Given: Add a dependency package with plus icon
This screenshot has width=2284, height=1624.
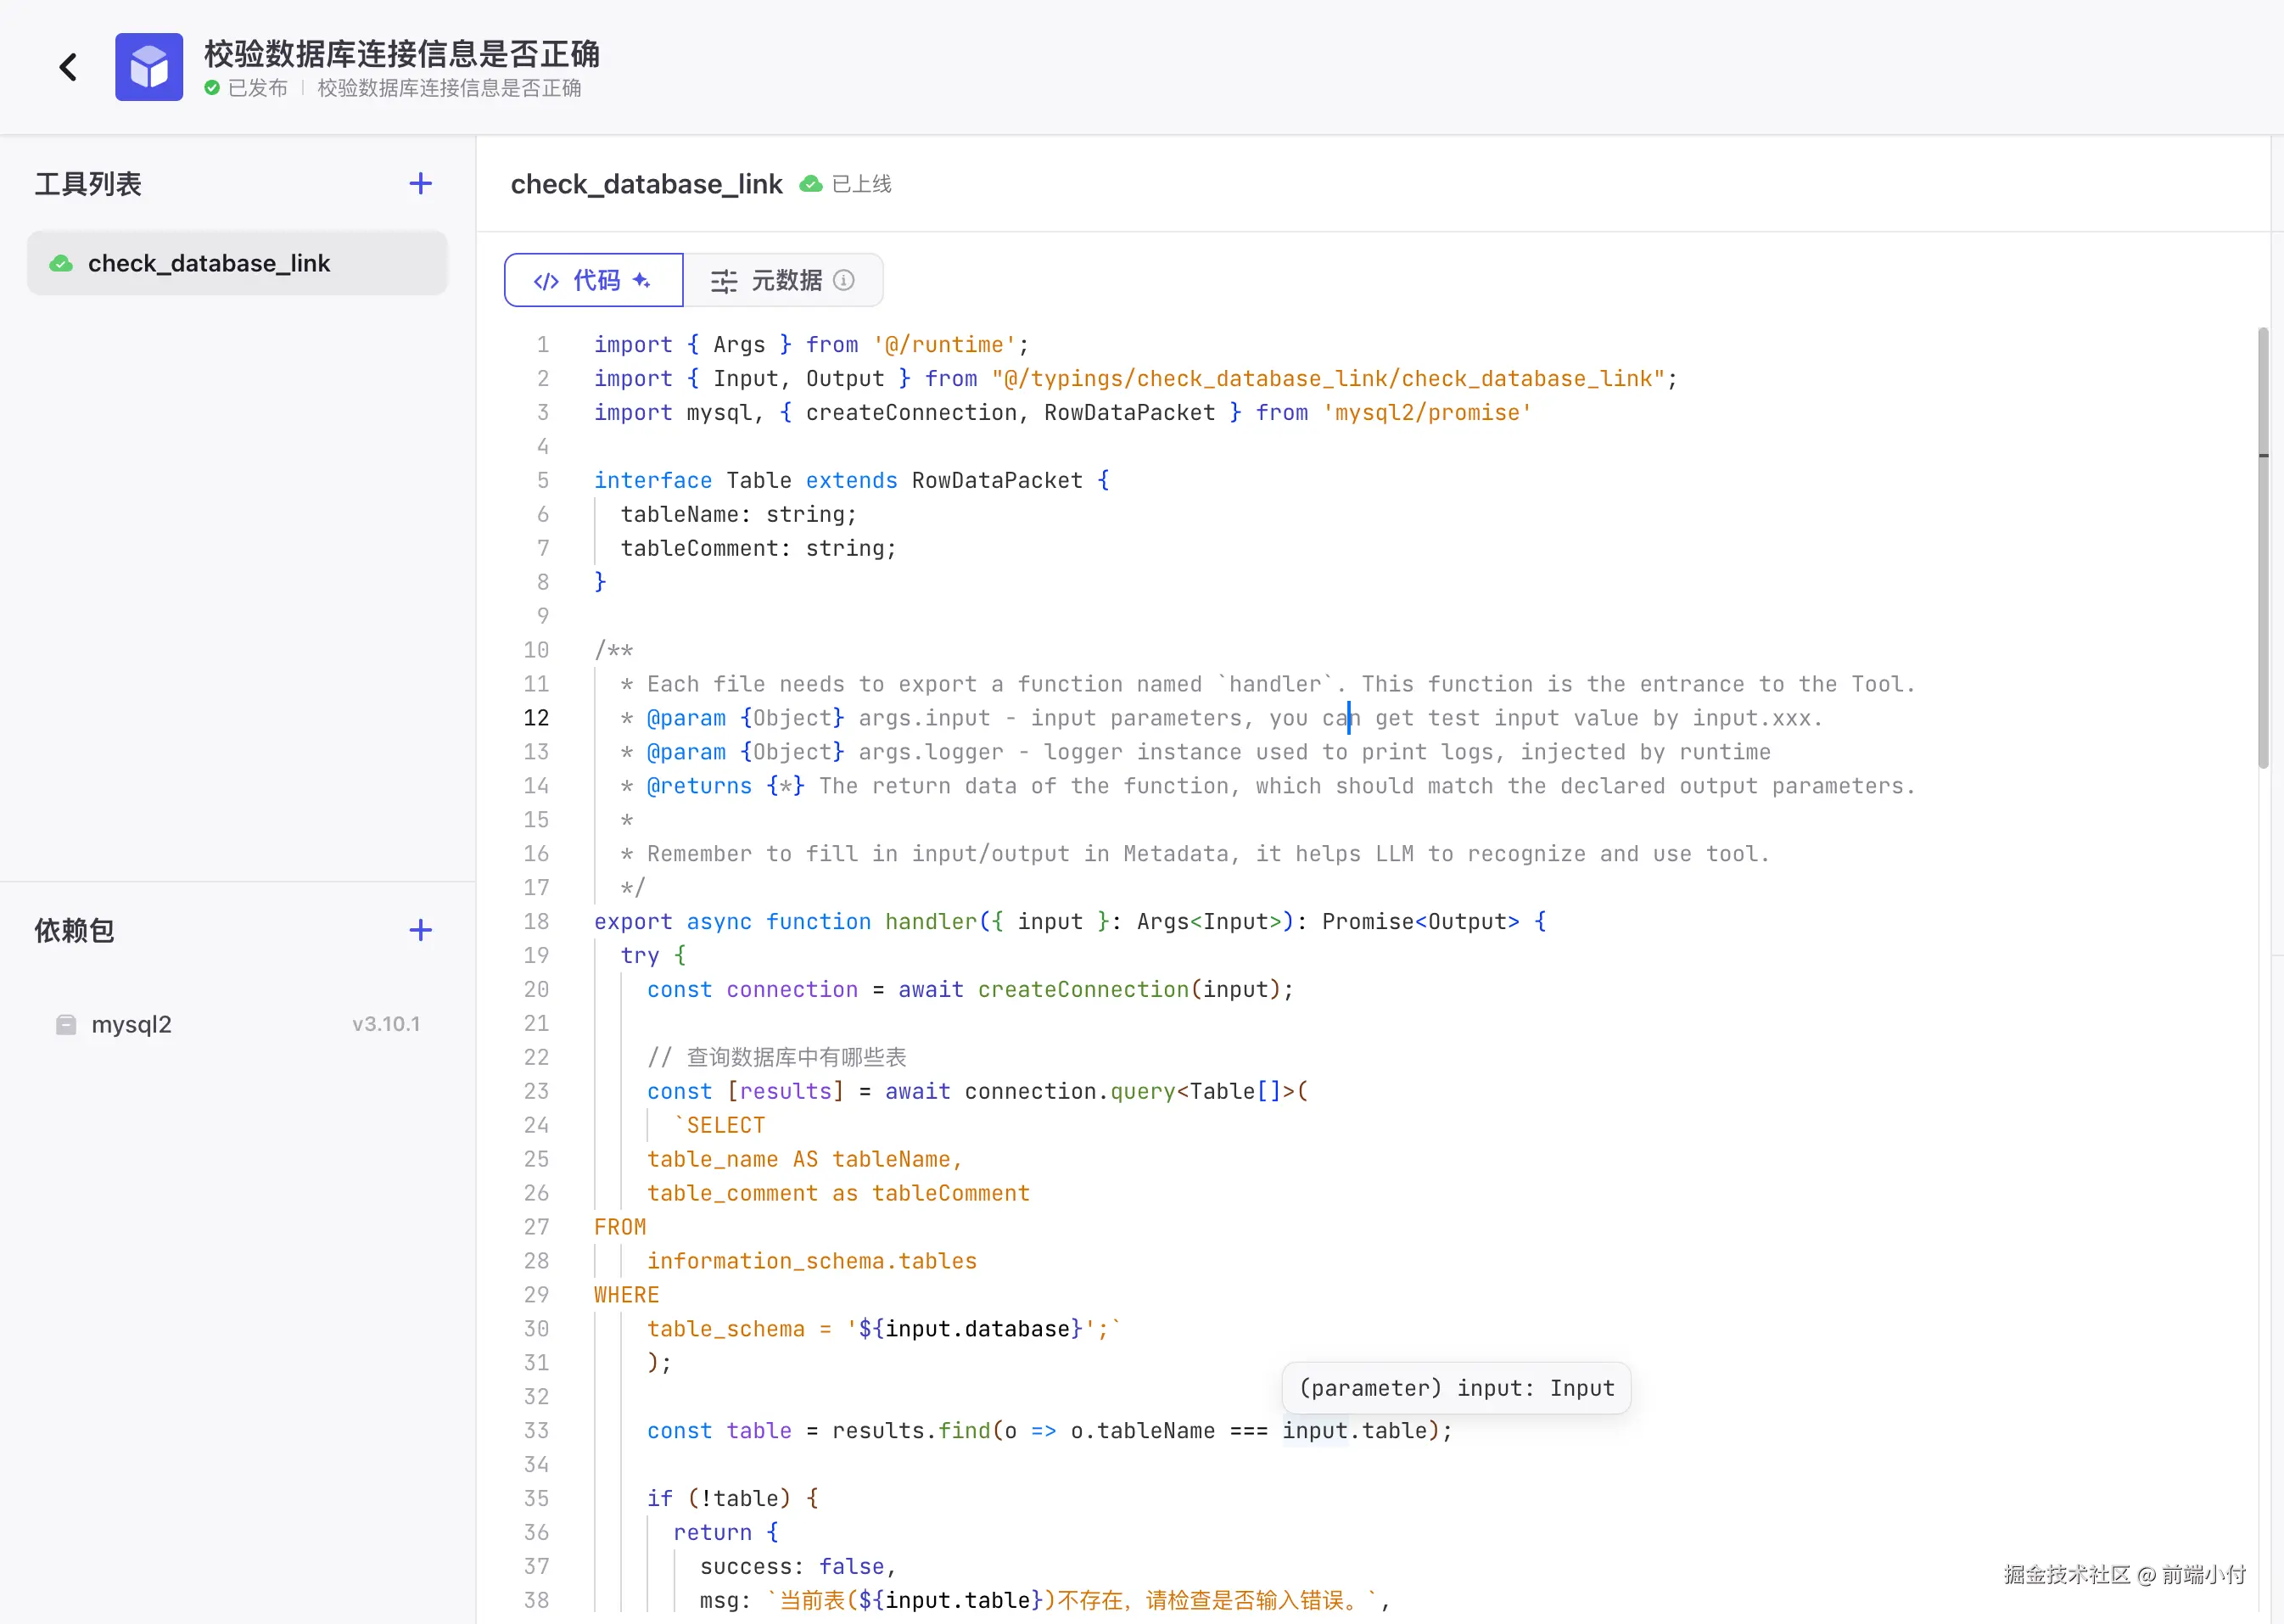Looking at the screenshot, I should click(421, 930).
